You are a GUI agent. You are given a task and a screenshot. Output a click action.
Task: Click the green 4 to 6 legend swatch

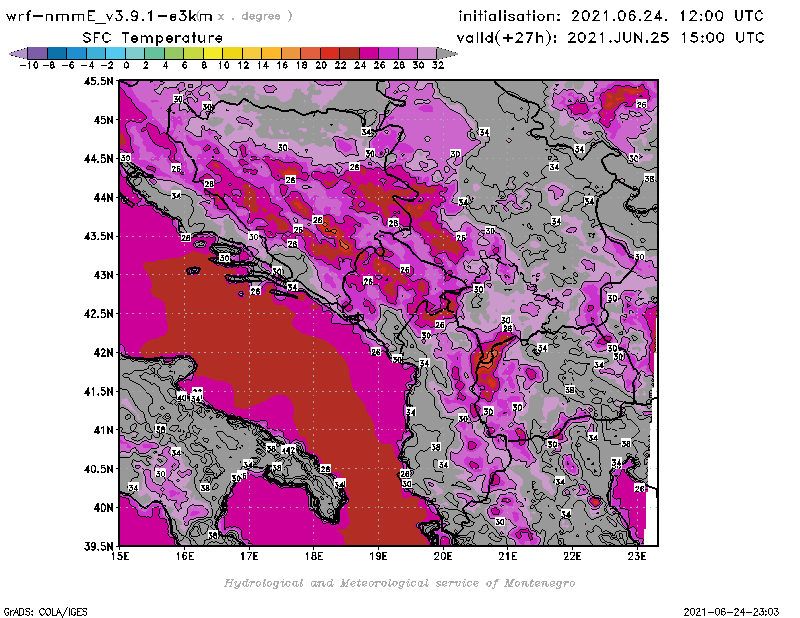(x=174, y=53)
